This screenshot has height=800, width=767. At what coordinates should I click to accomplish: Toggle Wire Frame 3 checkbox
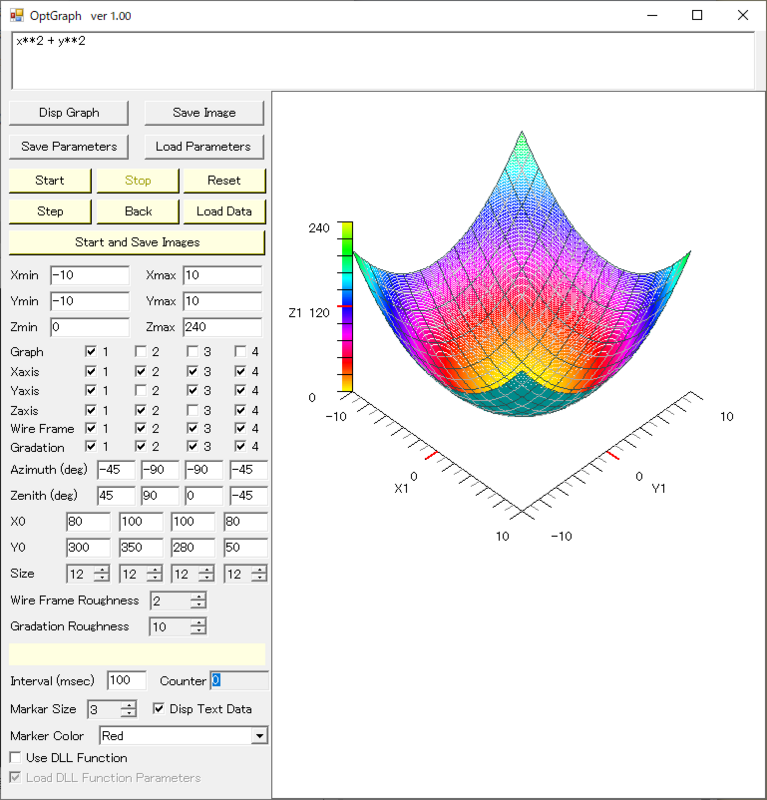(191, 429)
